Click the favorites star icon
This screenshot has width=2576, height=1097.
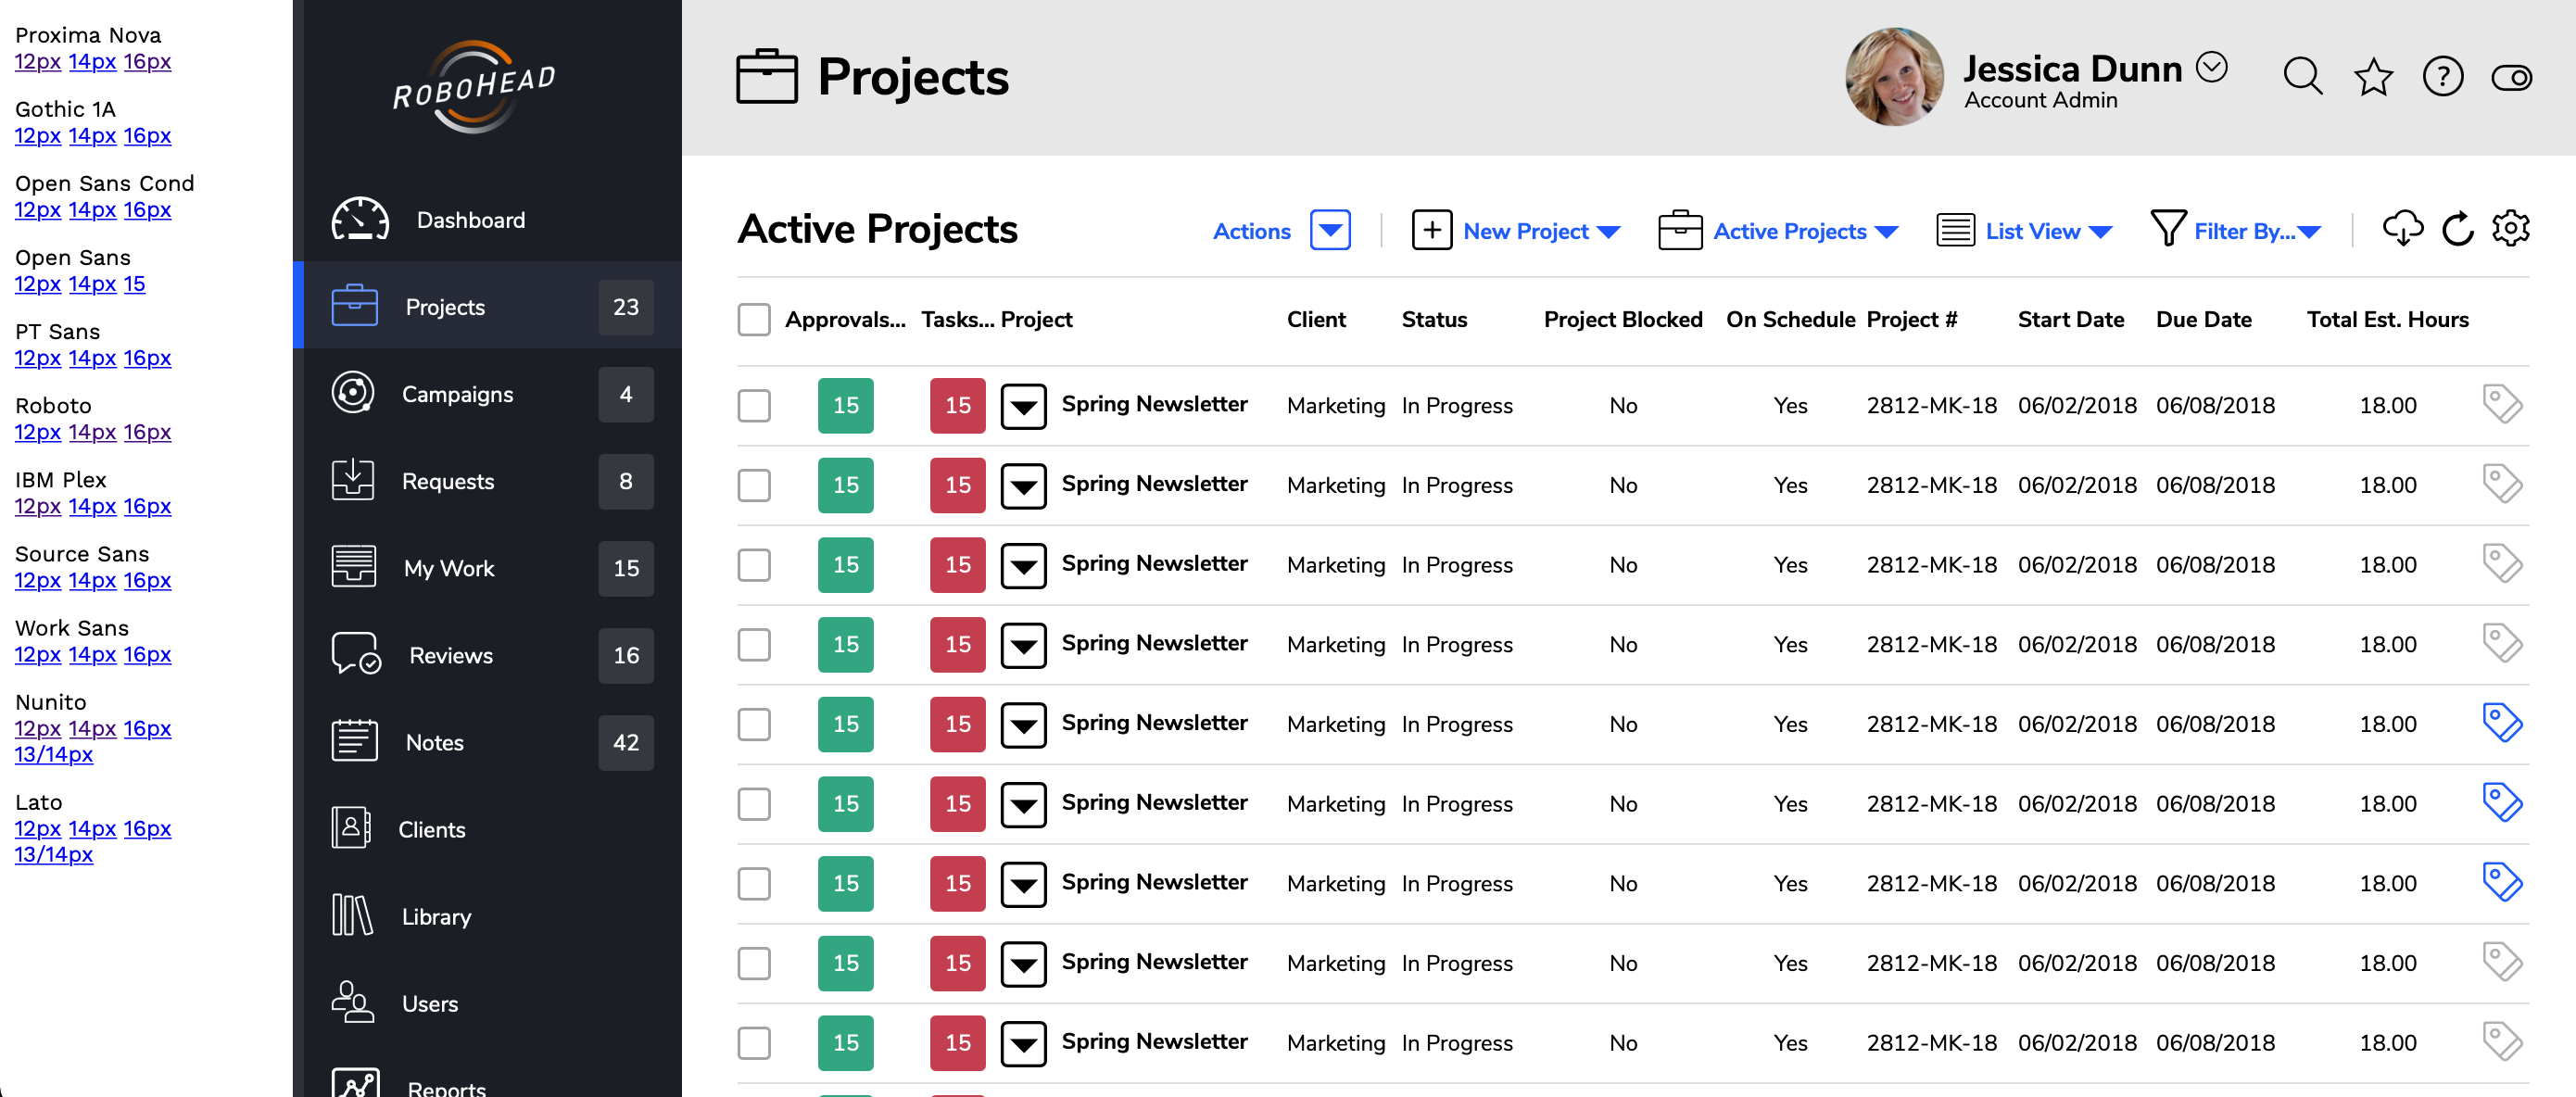2372,76
